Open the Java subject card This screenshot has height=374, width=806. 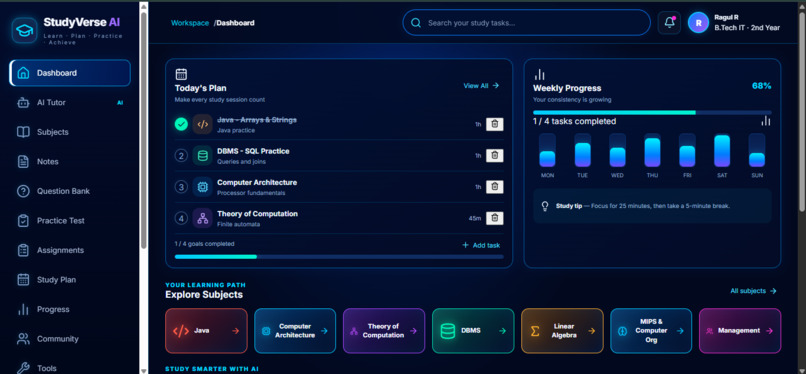click(x=206, y=331)
